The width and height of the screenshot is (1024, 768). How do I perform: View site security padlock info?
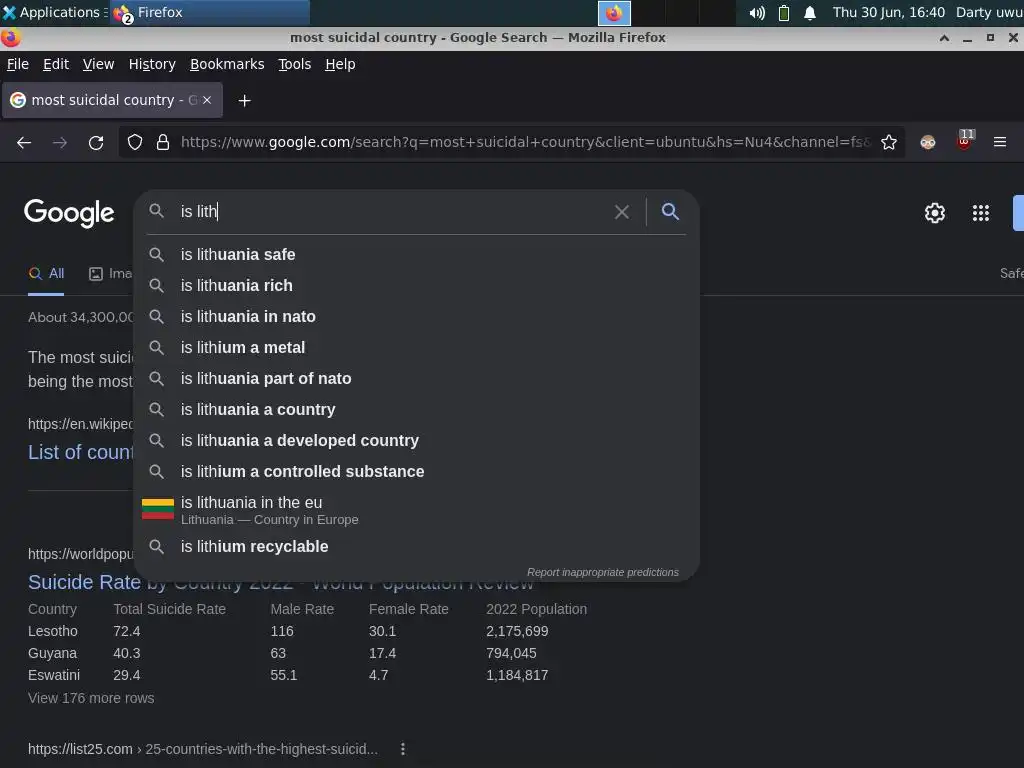163,142
